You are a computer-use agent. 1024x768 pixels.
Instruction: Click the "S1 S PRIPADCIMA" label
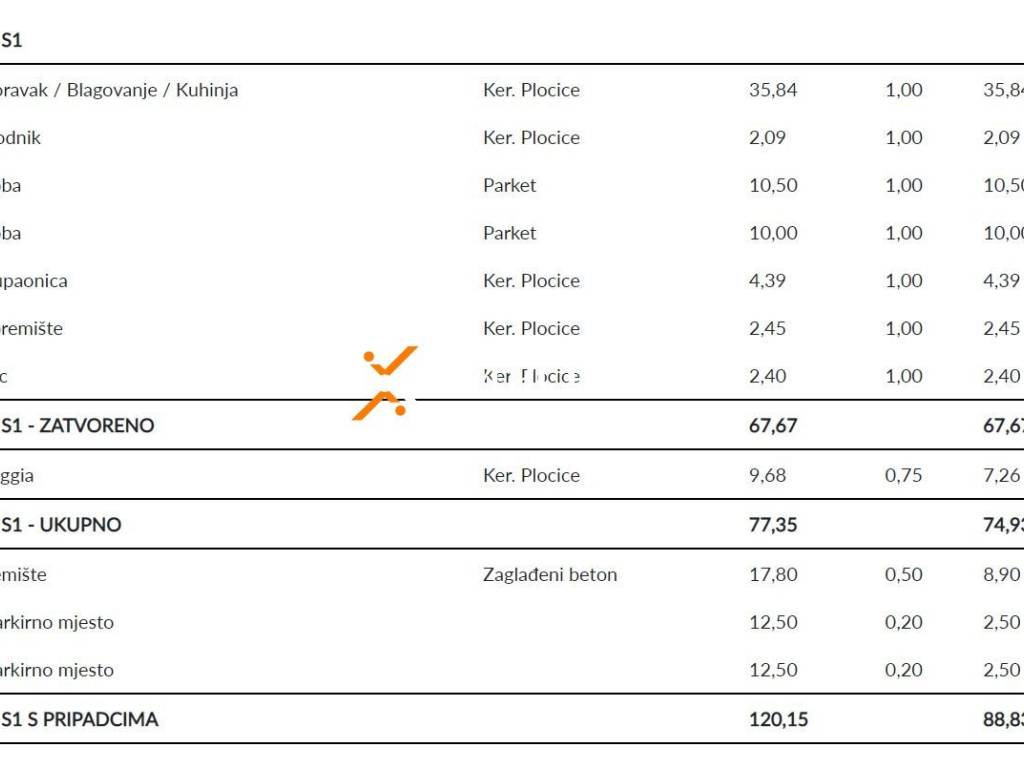point(80,719)
